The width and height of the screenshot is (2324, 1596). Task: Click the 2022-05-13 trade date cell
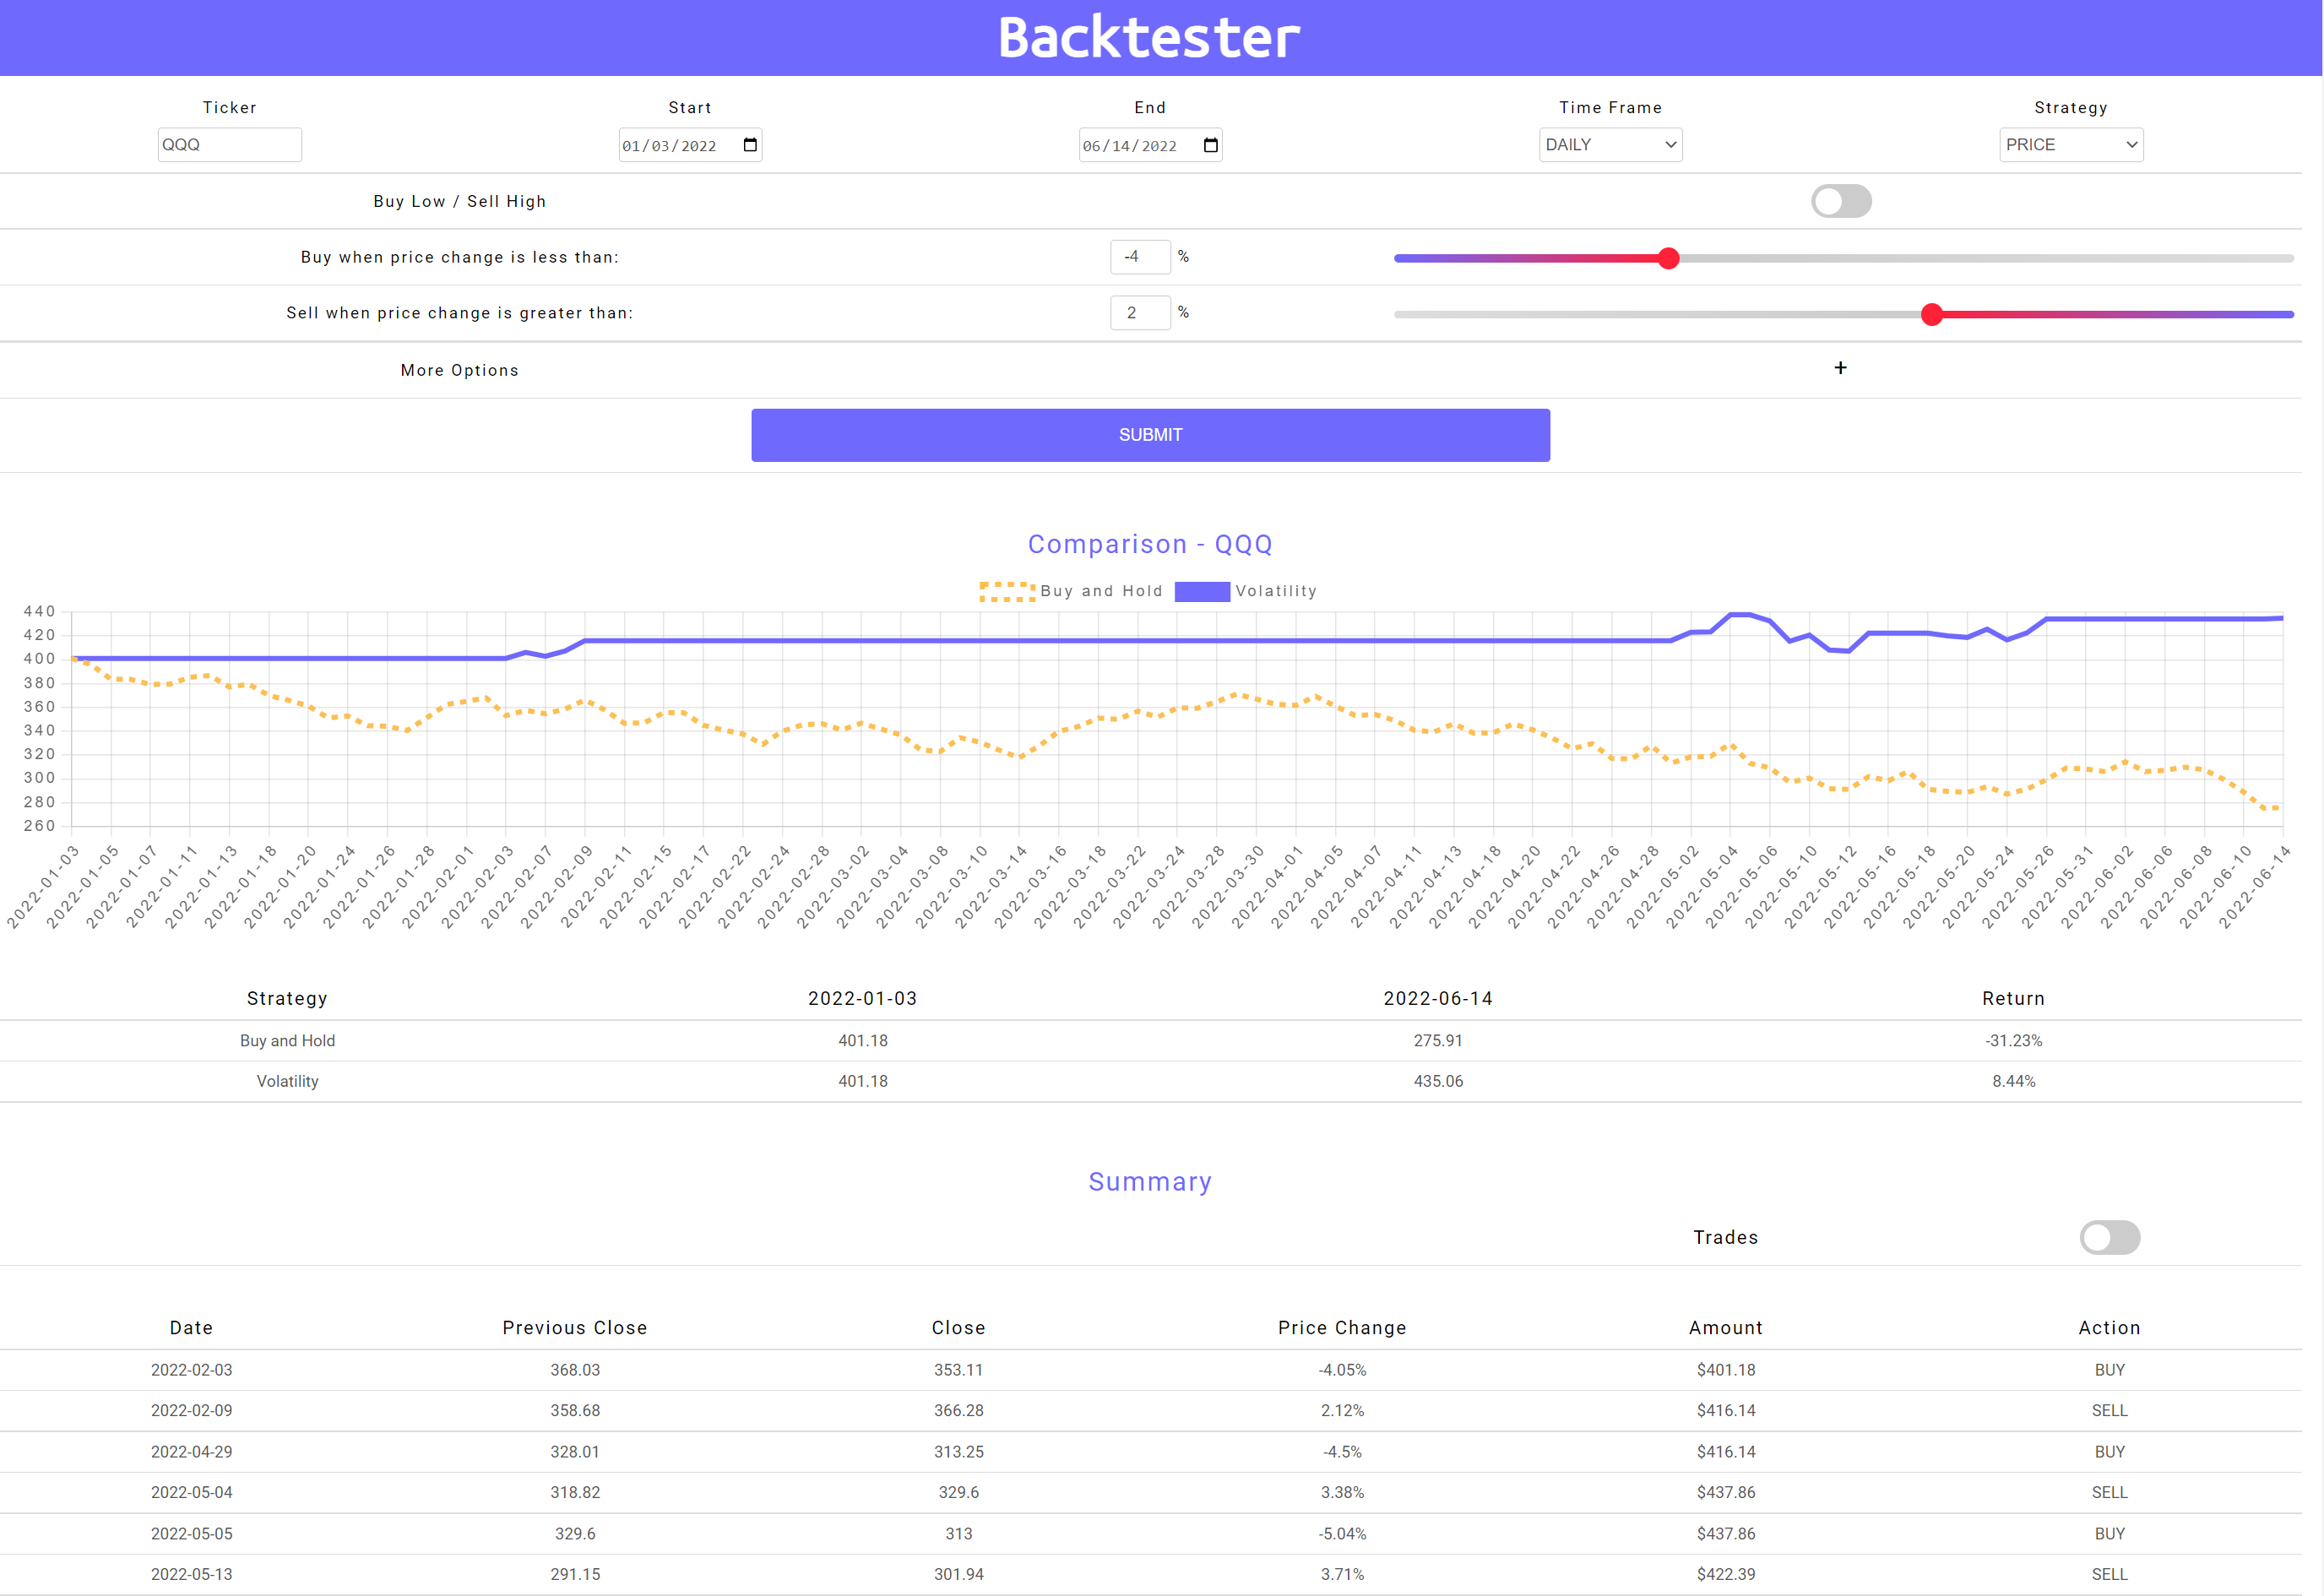192,1575
